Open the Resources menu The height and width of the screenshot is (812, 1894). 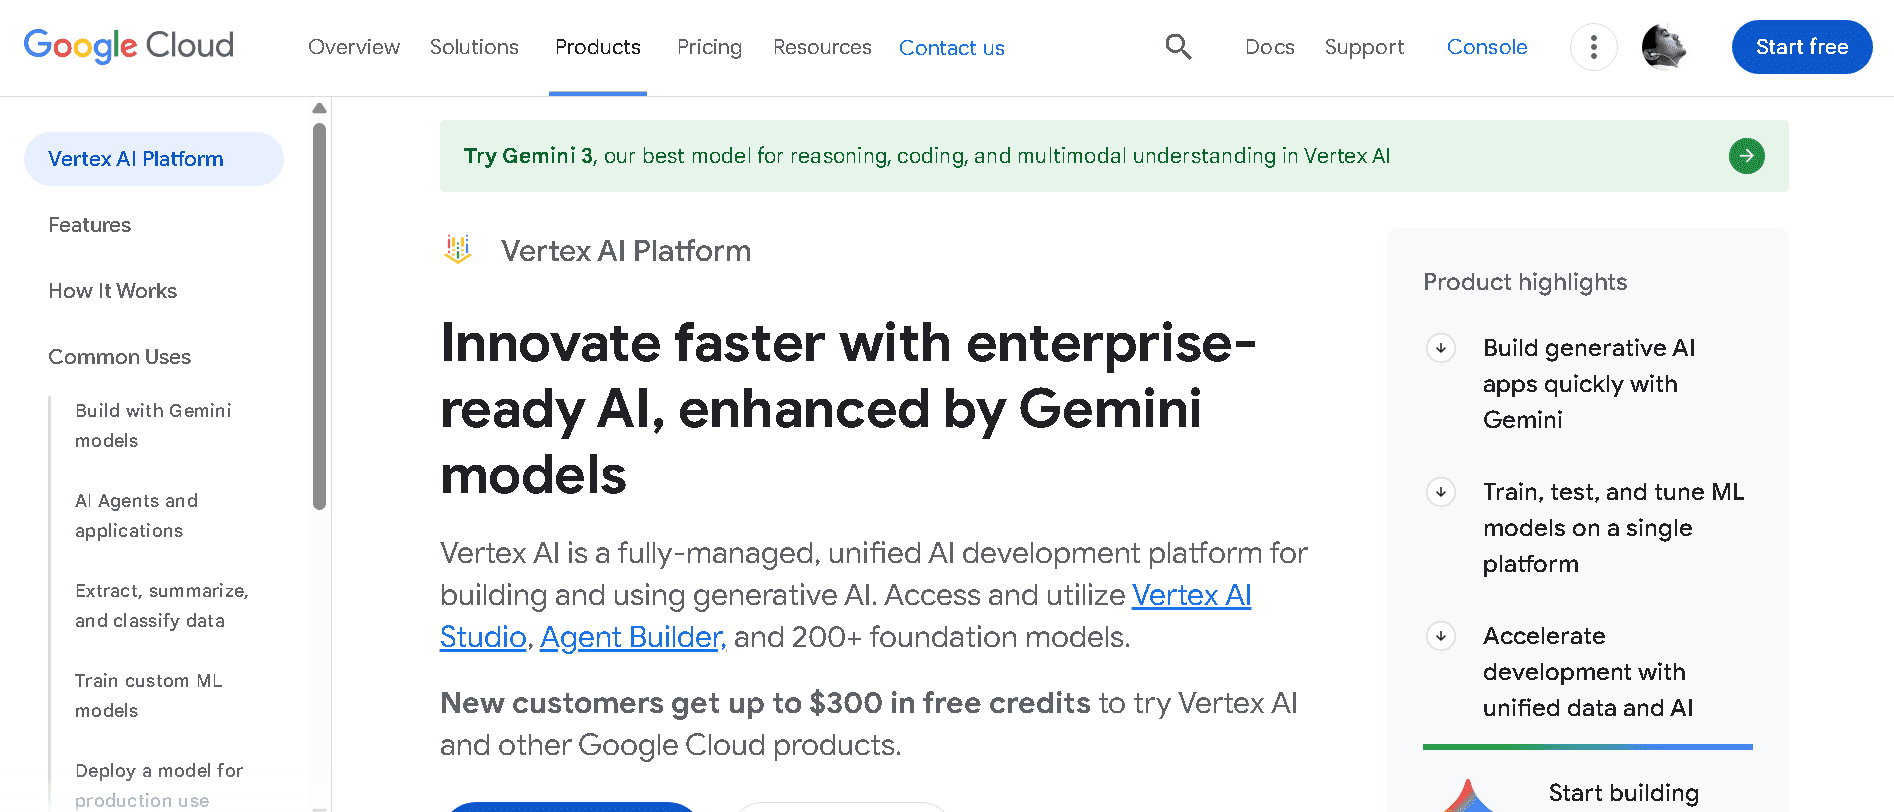pos(822,47)
